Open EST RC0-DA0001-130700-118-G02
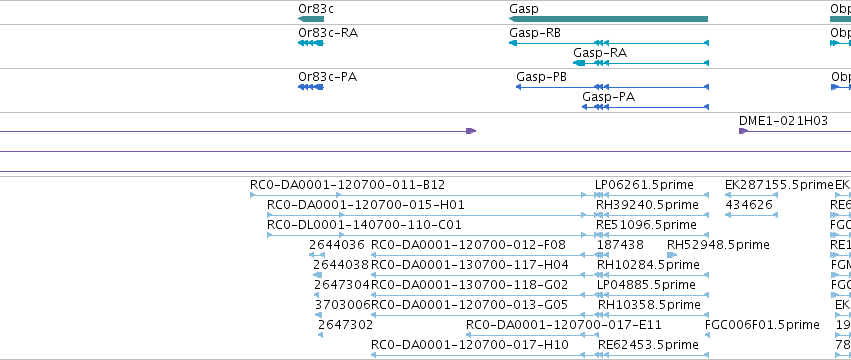The image size is (851, 360). [469, 286]
